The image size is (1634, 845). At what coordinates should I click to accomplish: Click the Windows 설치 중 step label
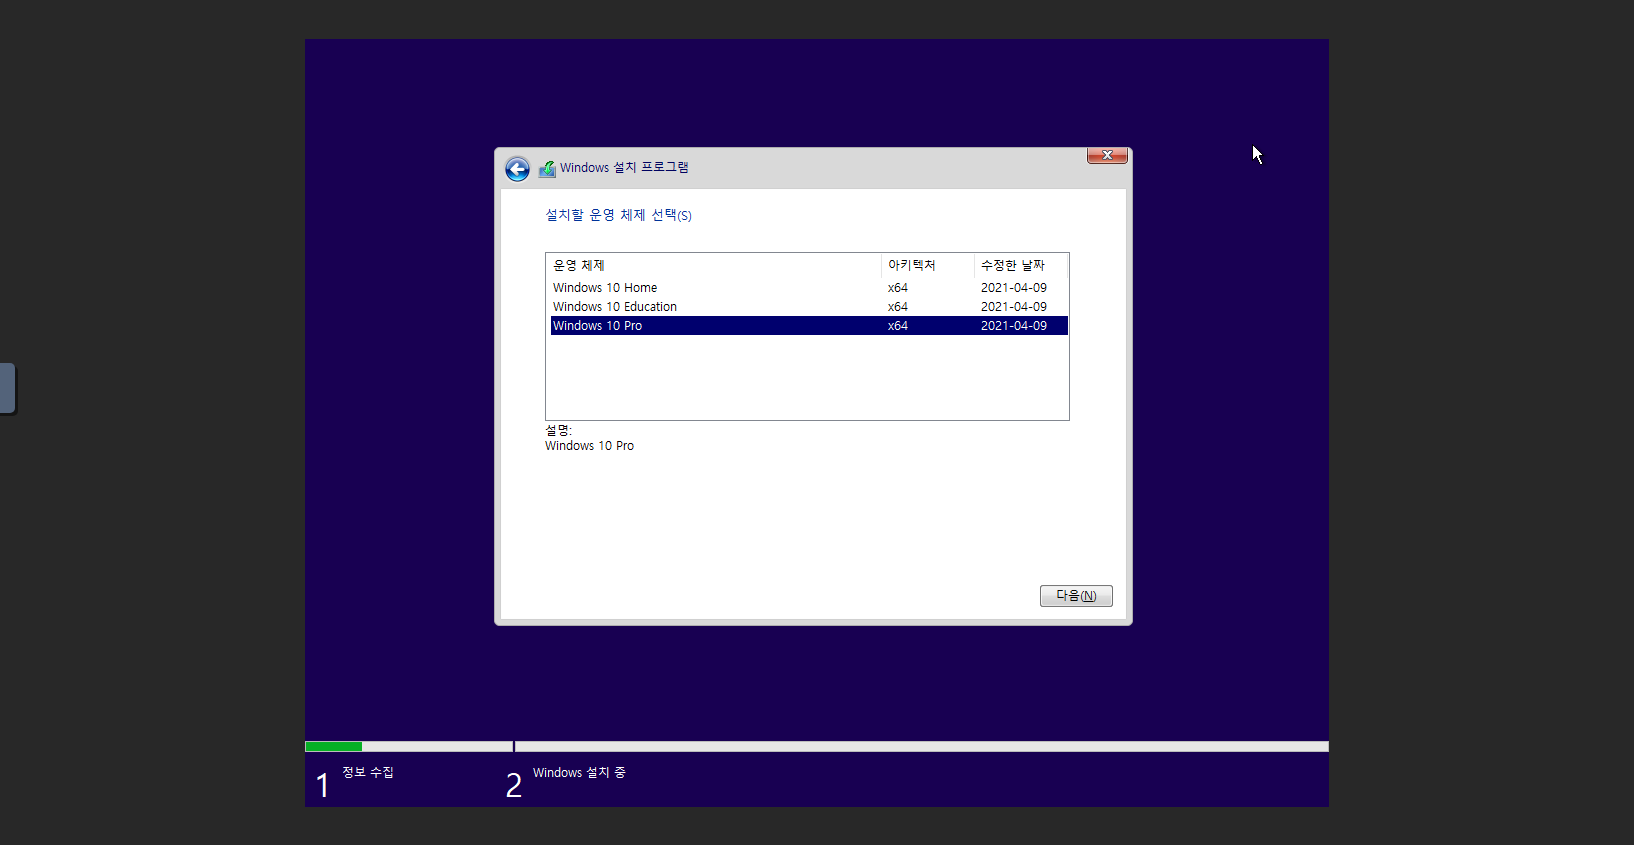click(x=579, y=773)
